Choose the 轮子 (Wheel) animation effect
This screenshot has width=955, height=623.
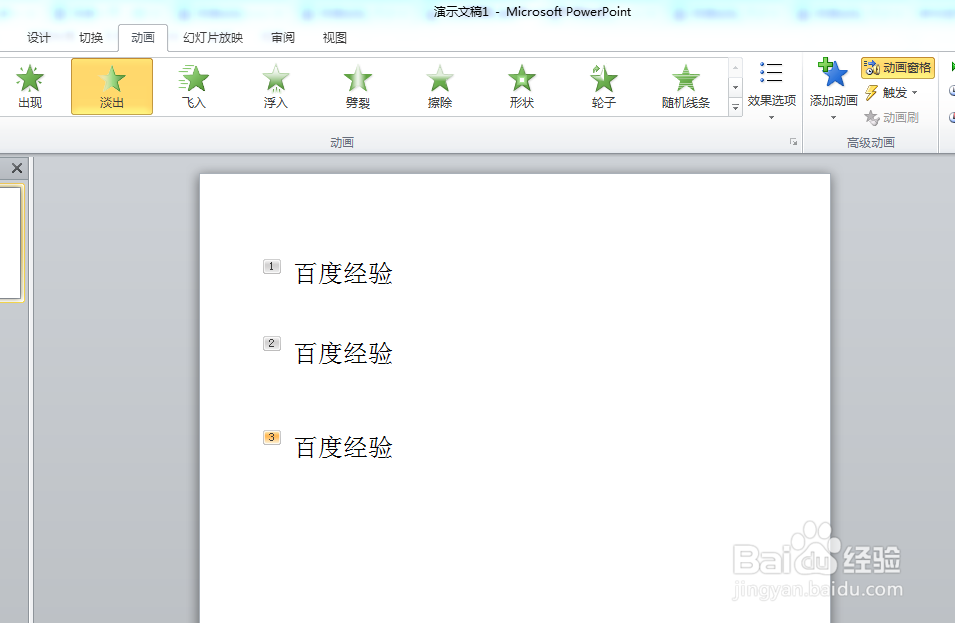point(603,85)
